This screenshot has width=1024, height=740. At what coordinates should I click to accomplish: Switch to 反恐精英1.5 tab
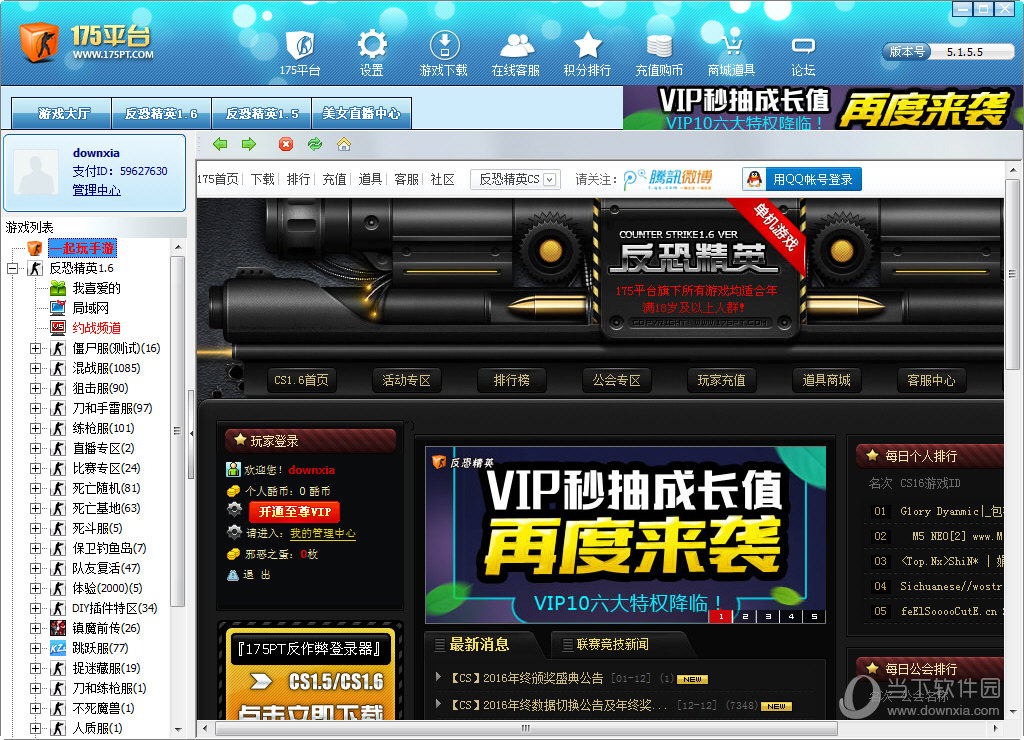pyautogui.click(x=262, y=114)
